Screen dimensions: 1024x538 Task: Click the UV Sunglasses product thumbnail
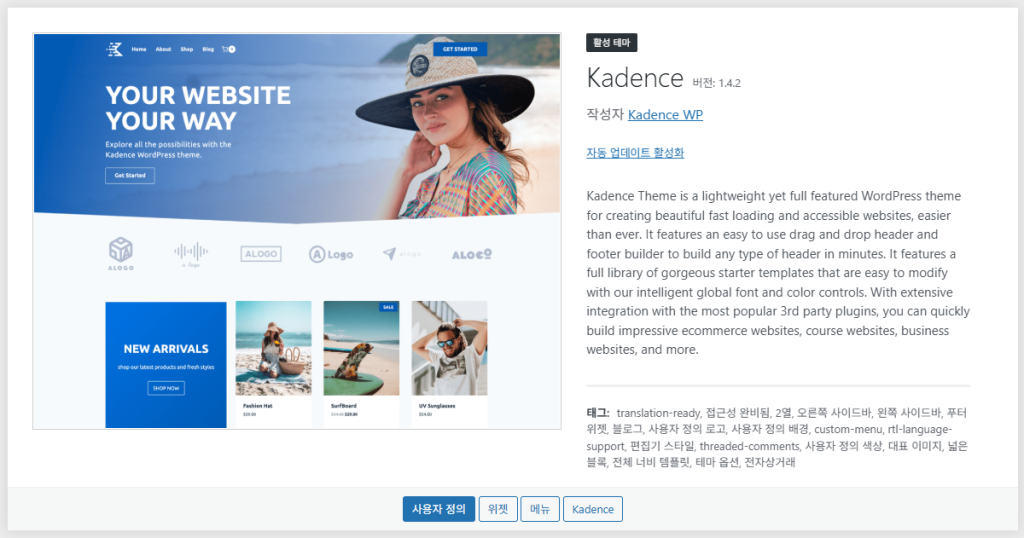click(x=449, y=348)
